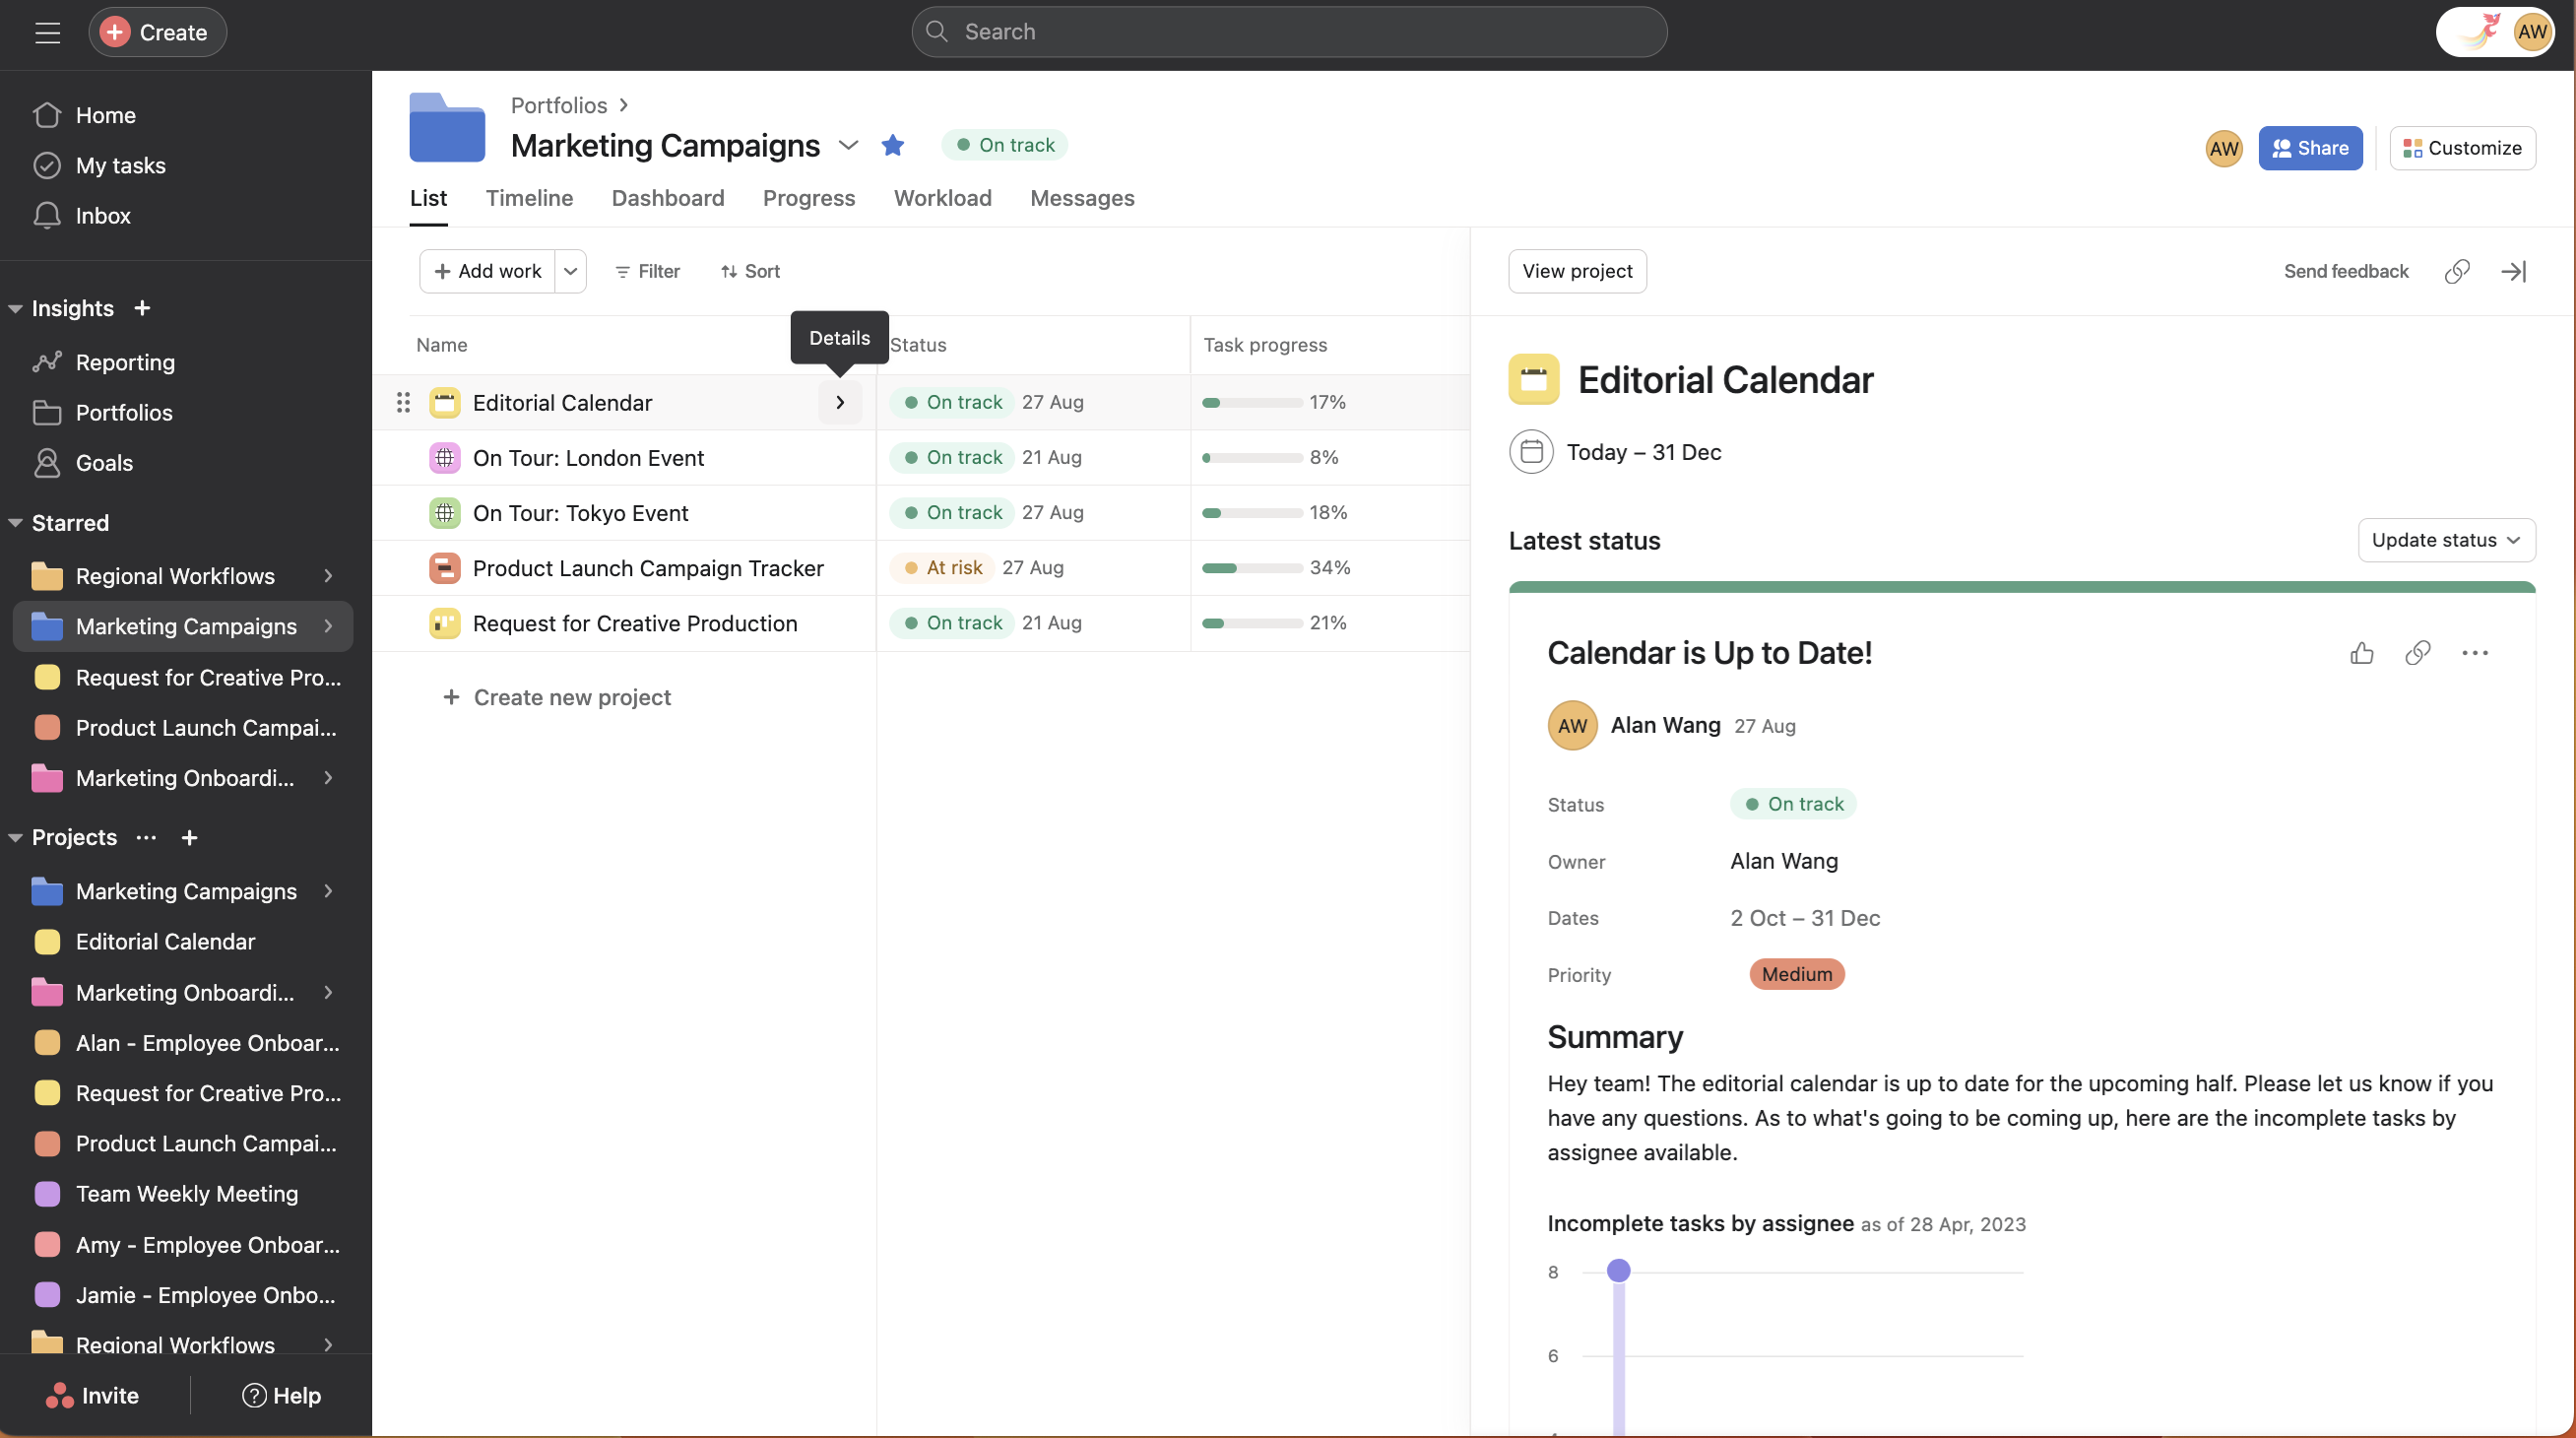Open Goals in the sidebar
This screenshot has height=1438, width=2576.
(x=104, y=462)
